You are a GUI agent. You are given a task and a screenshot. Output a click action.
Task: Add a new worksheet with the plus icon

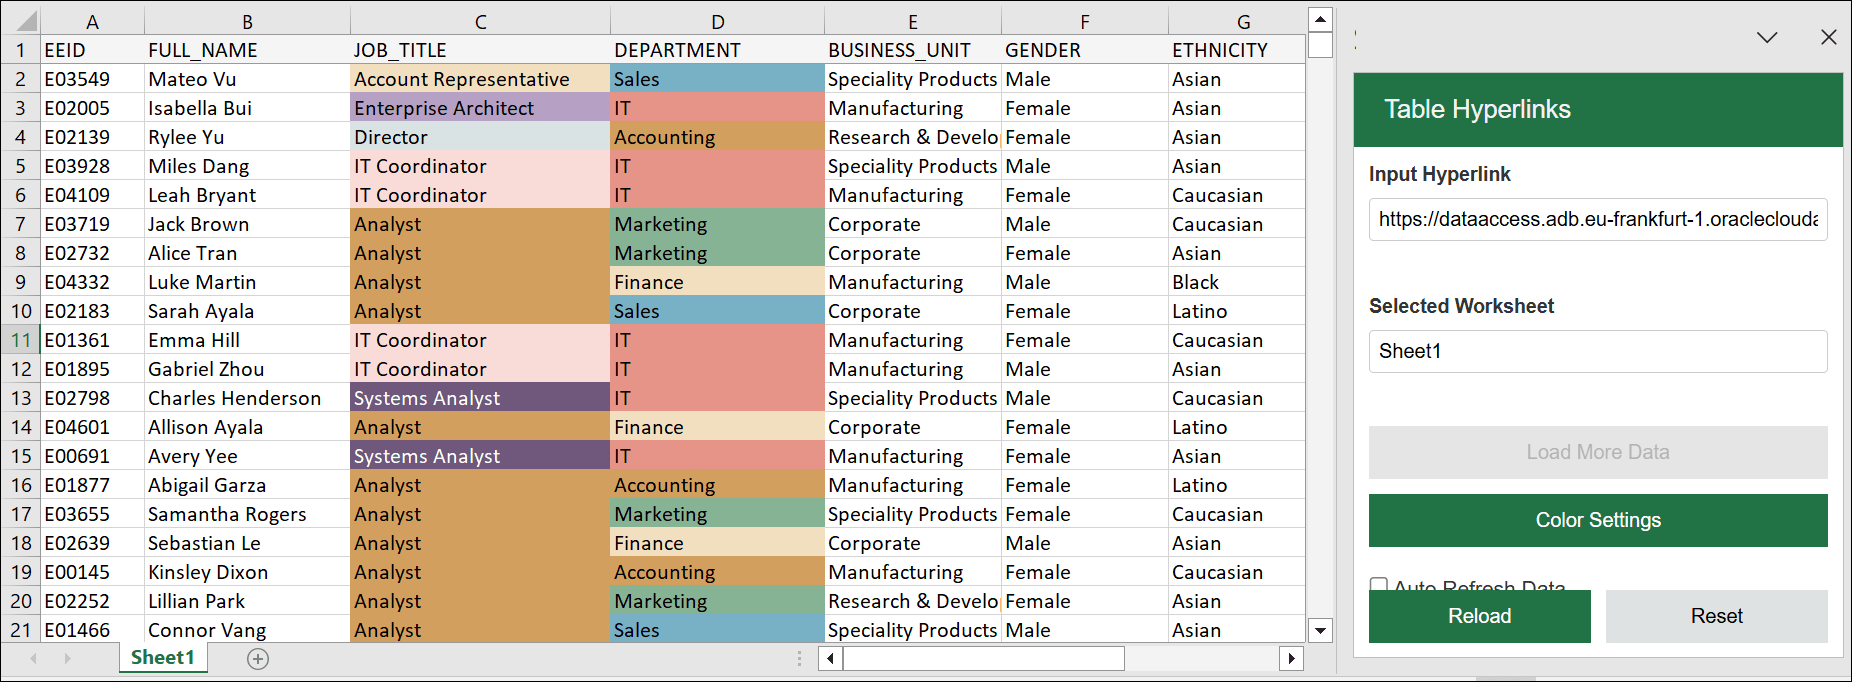tap(258, 659)
